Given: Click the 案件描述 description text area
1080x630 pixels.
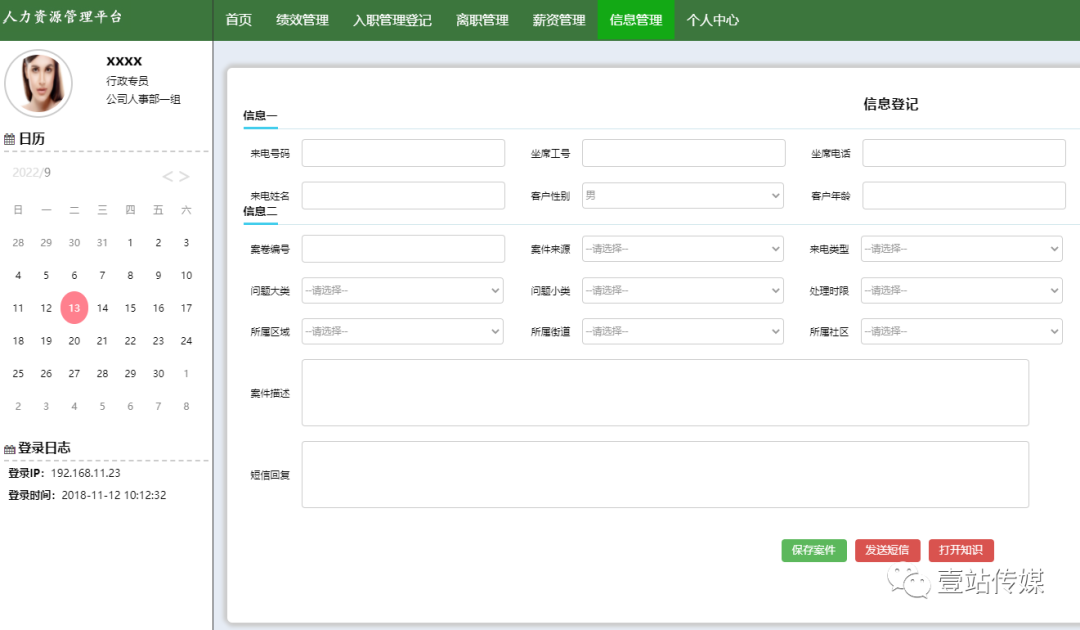Looking at the screenshot, I should pyautogui.click(x=664, y=394).
